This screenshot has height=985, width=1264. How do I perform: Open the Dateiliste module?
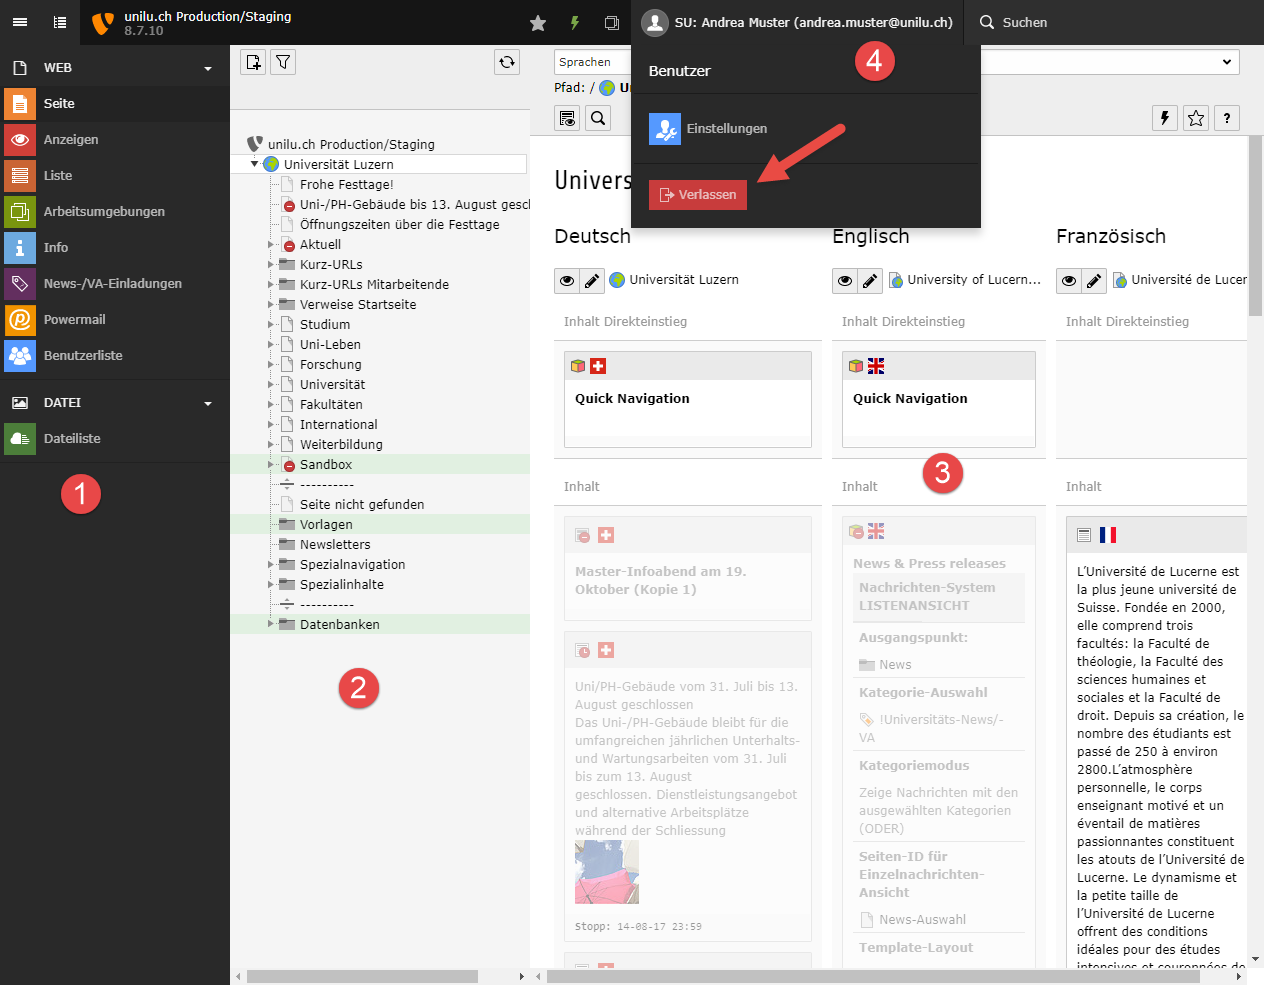click(x=115, y=439)
